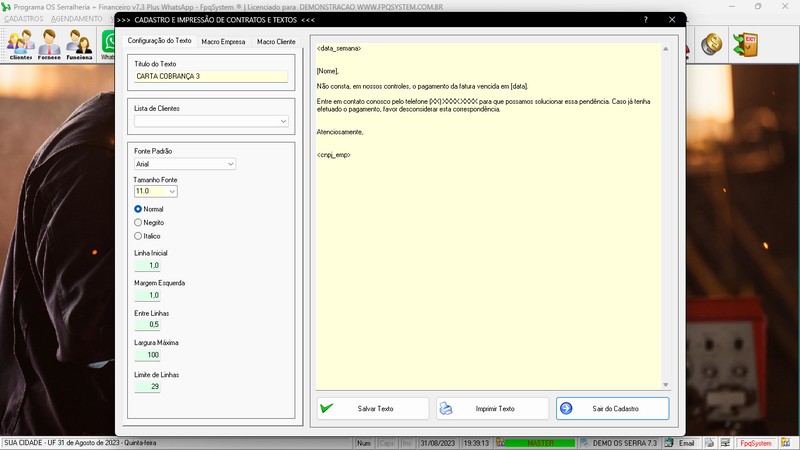
Task: Select the Normal font style radio
Action: [138, 209]
